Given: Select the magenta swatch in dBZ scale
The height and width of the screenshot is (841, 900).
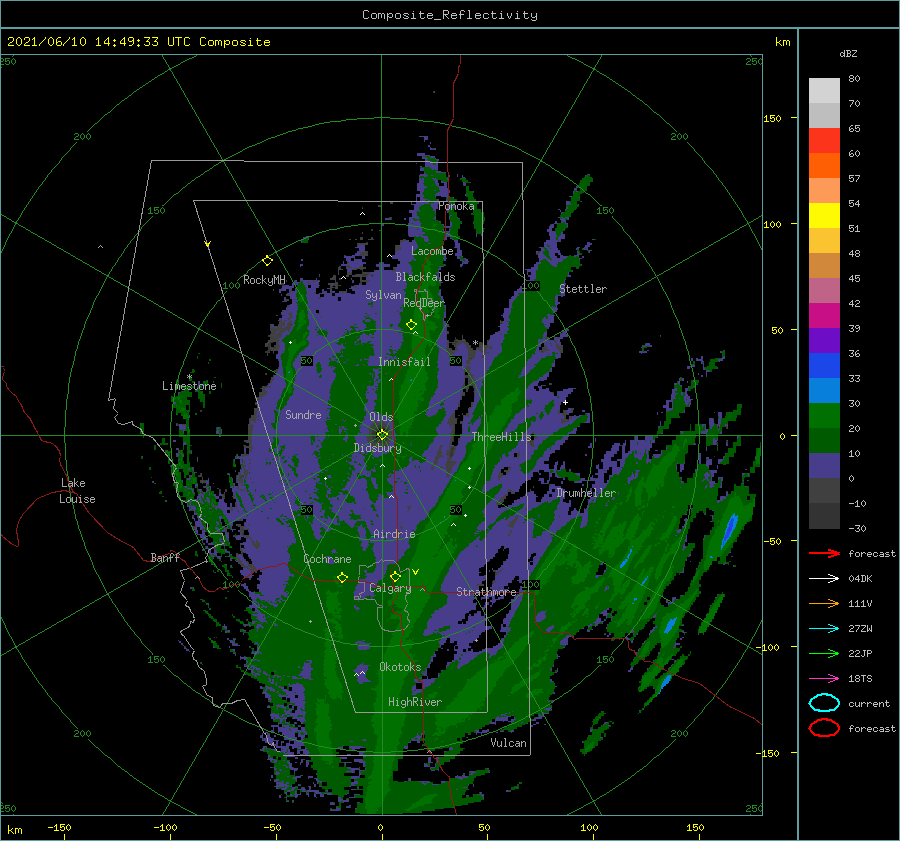Looking at the screenshot, I should (x=824, y=316).
